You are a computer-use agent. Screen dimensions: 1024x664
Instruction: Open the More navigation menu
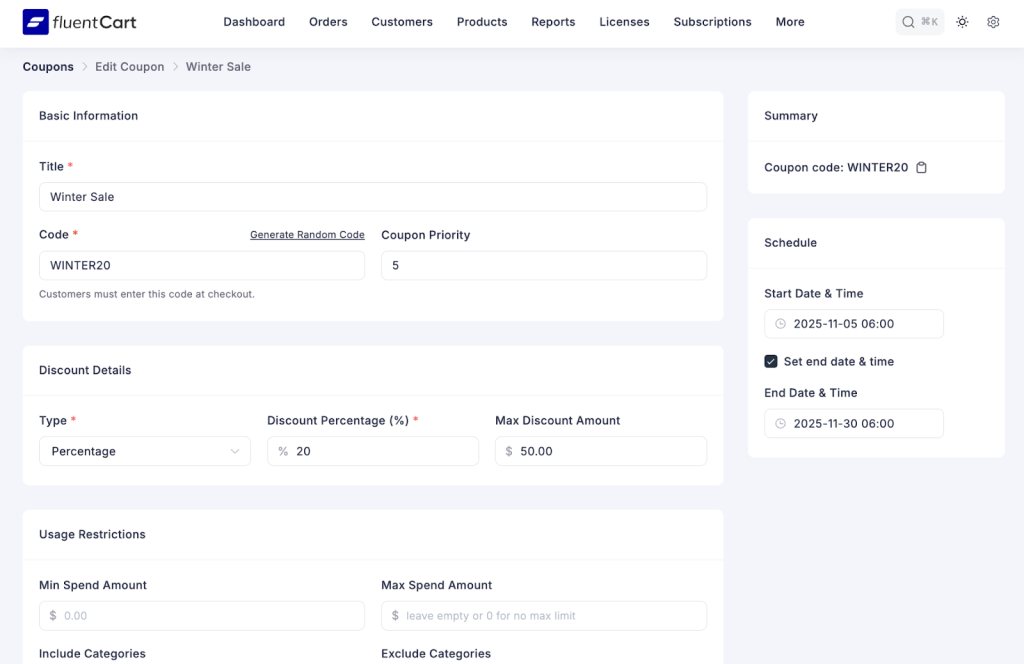[x=789, y=21]
